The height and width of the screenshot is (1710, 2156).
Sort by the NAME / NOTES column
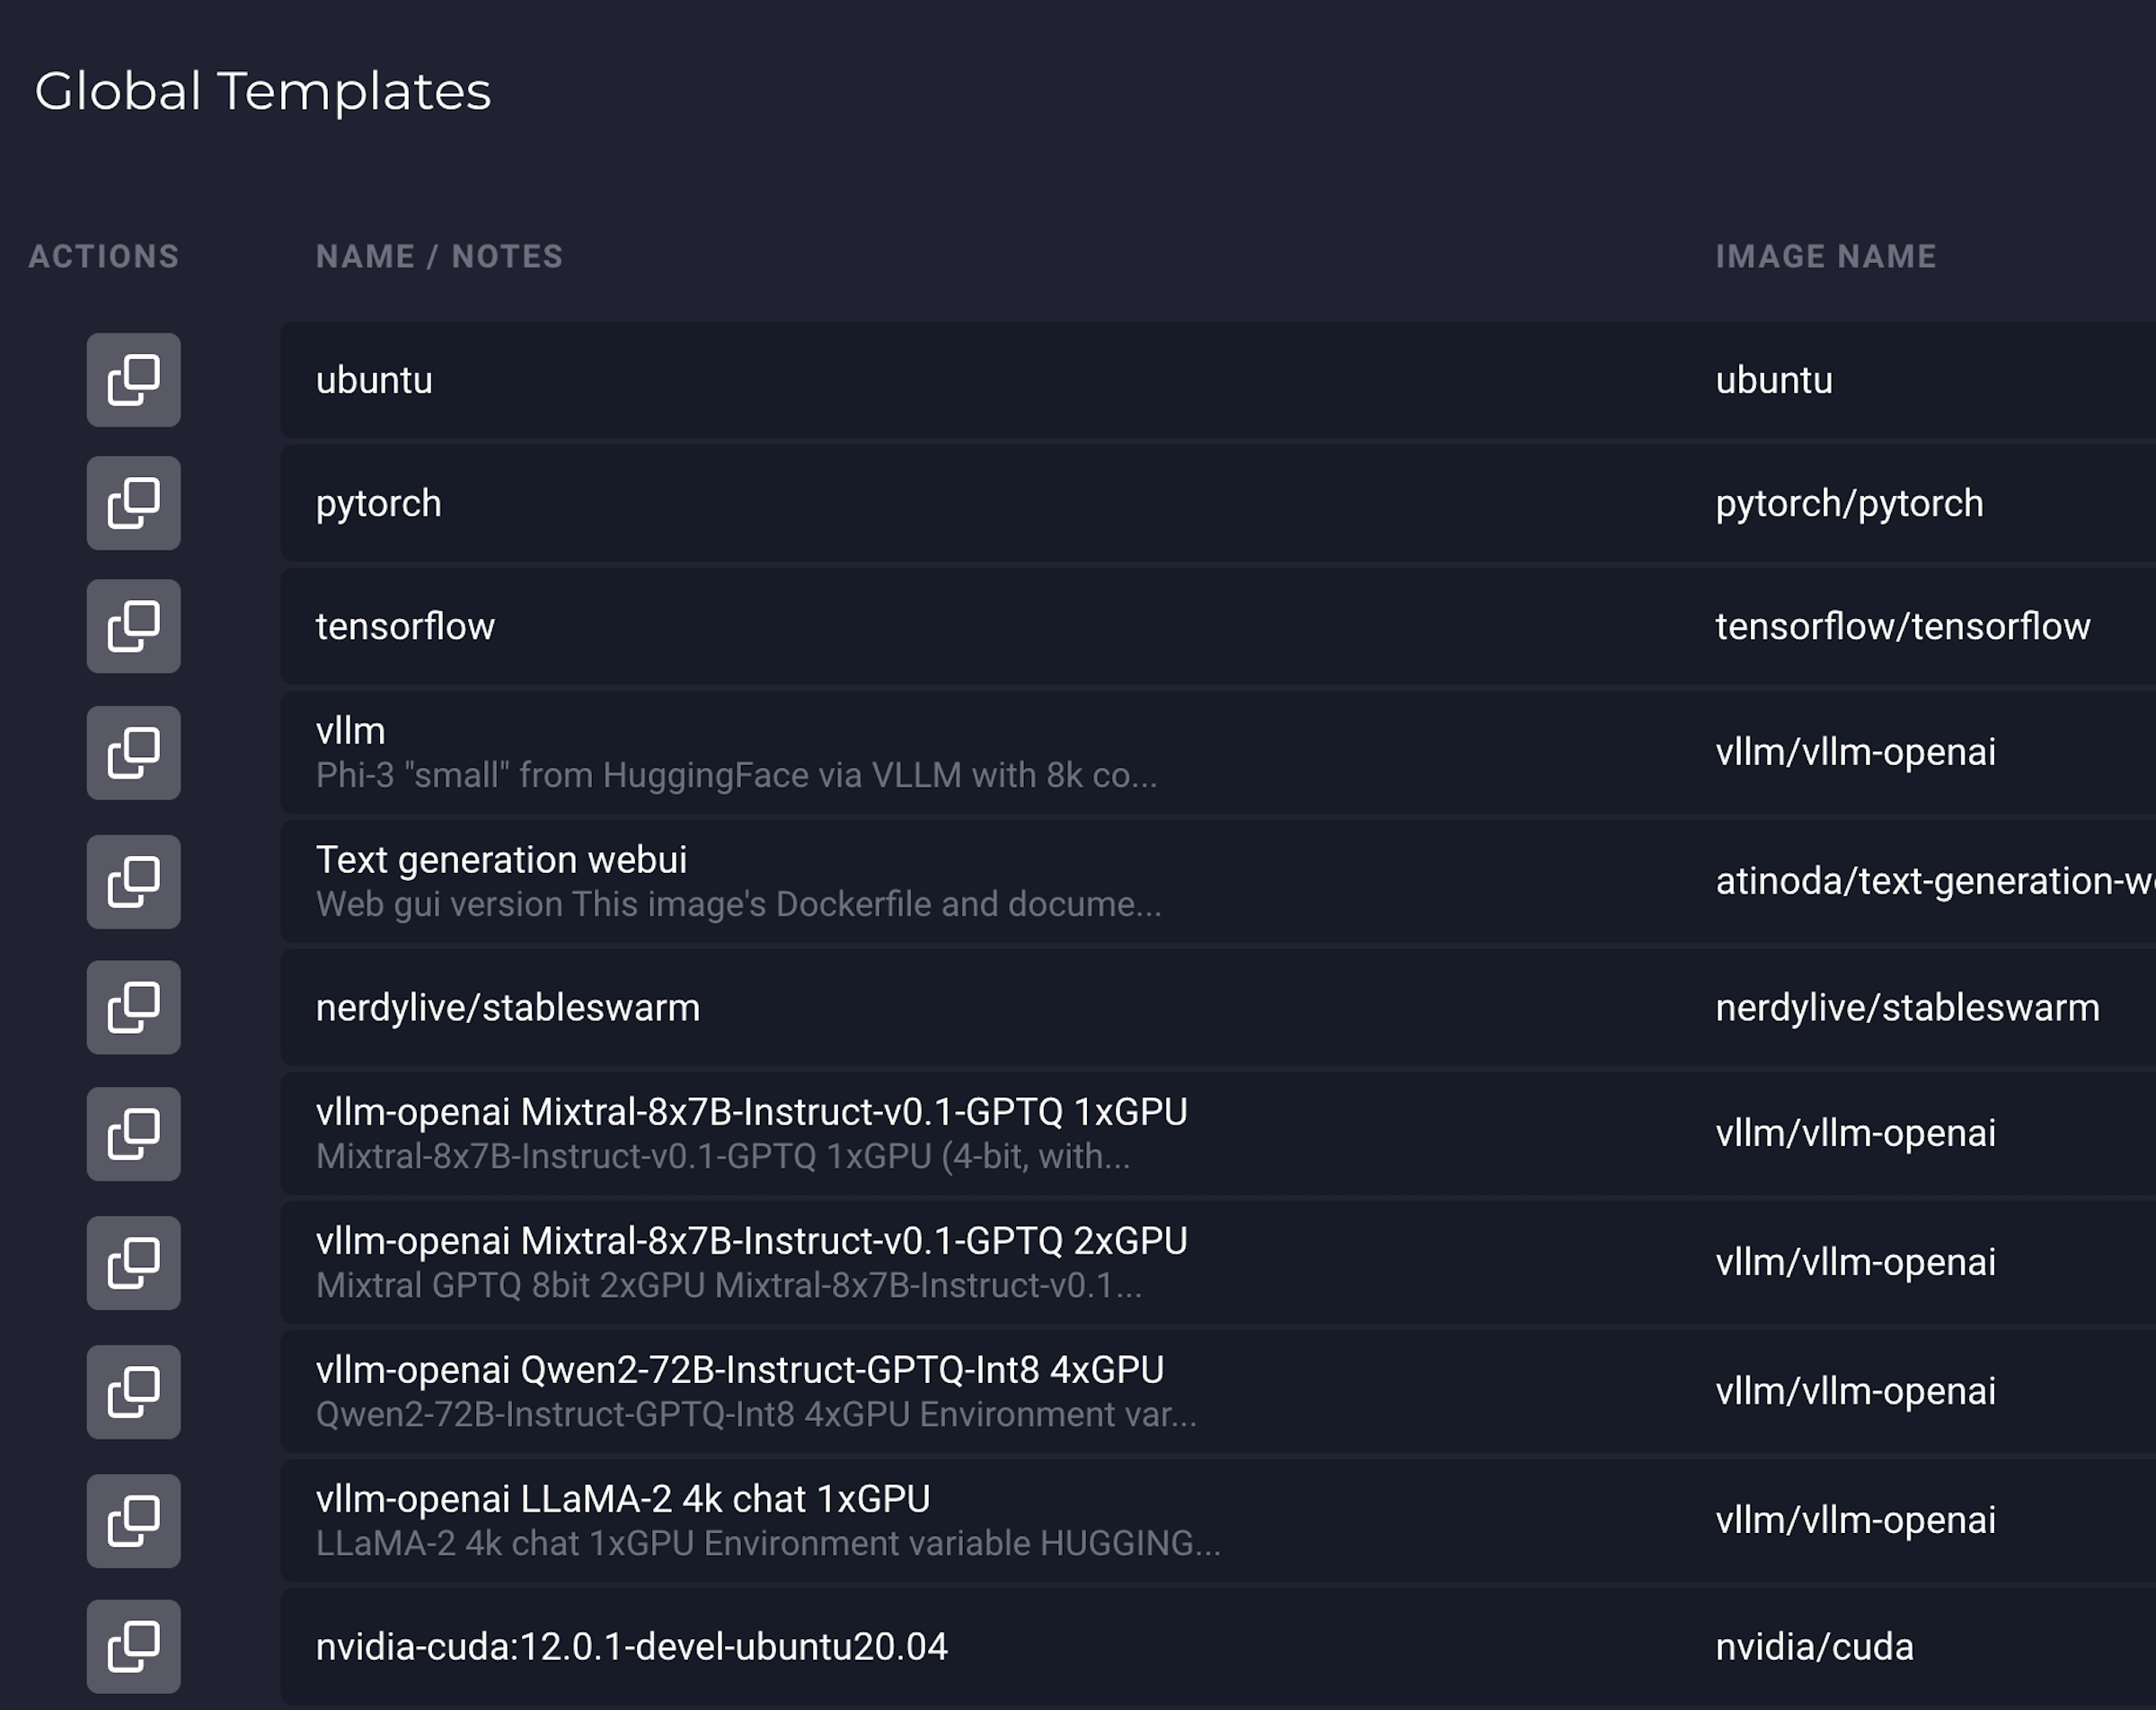(x=440, y=256)
